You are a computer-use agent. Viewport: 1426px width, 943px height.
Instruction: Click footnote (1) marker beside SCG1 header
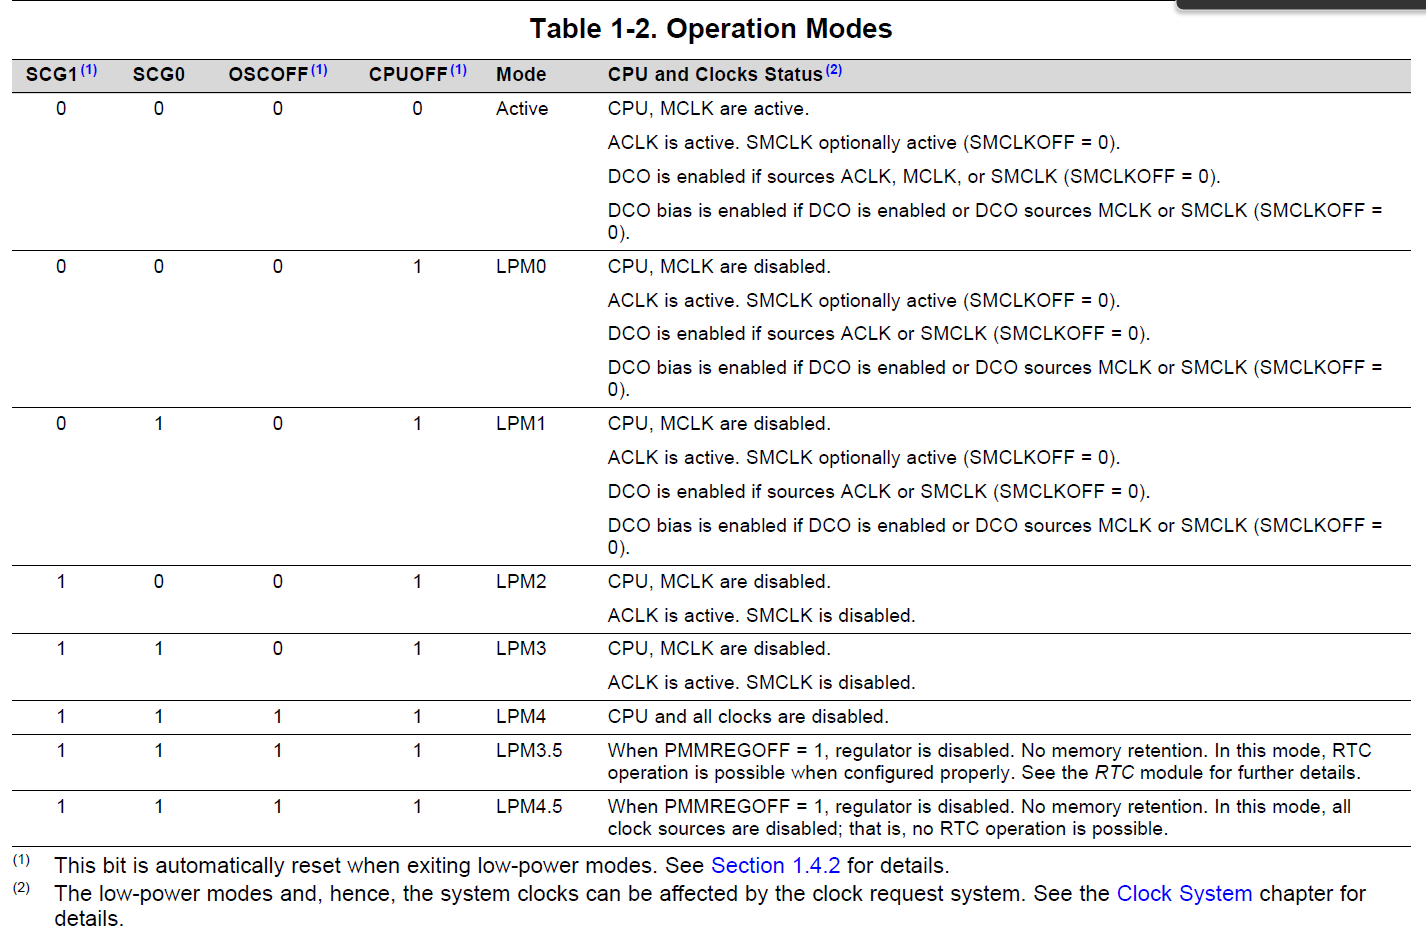(x=89, y=70)
